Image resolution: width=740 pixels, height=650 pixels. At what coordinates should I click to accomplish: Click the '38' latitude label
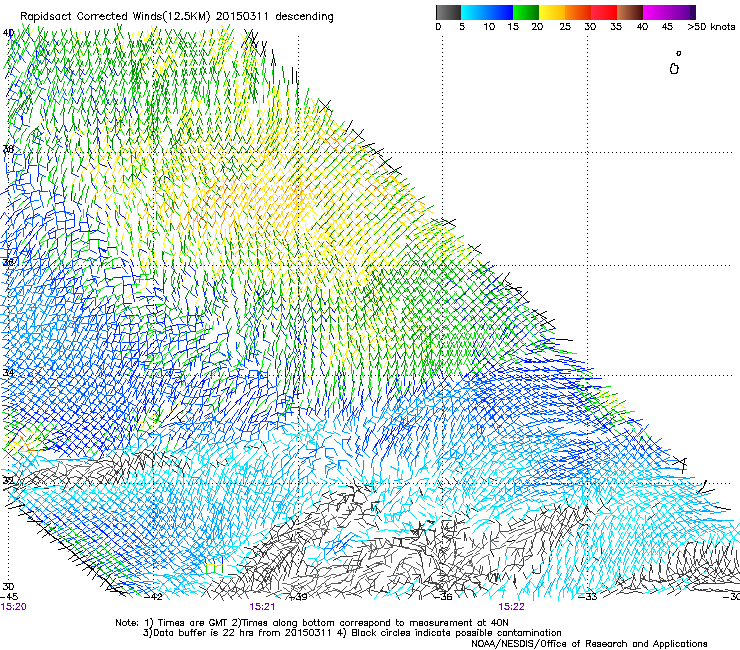tap(8, 149)
